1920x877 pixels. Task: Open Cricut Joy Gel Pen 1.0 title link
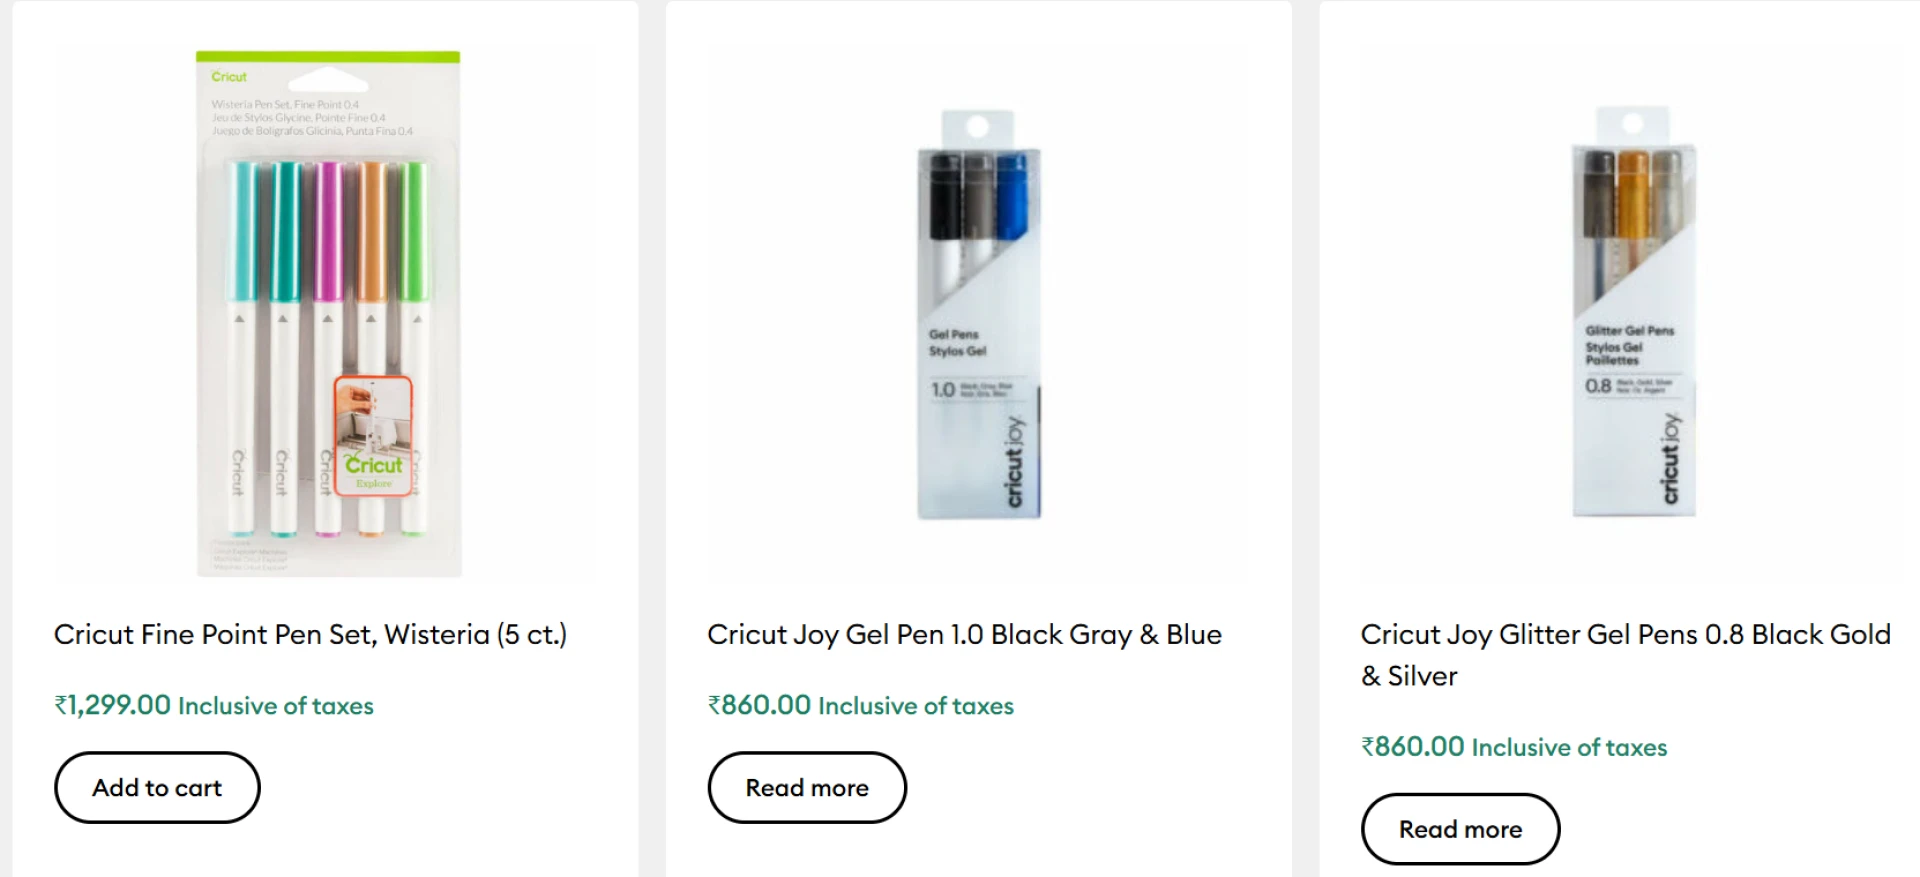(964, 635)
